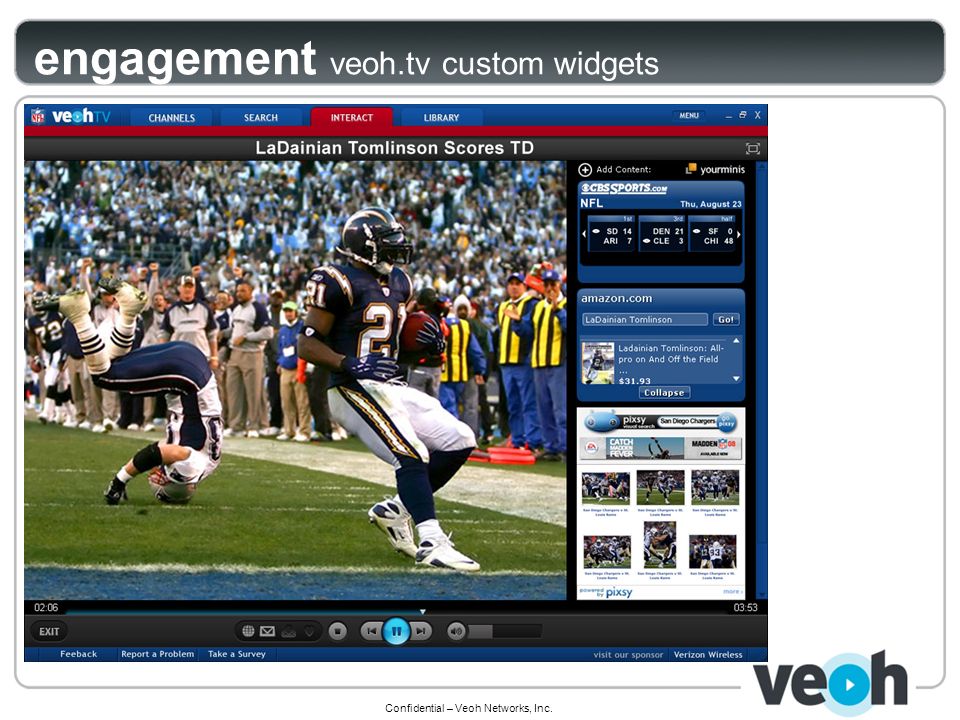The image size is (960, 720).
Task: Click the dimmed download icon beside the envelope
Action: click(288, 631)
